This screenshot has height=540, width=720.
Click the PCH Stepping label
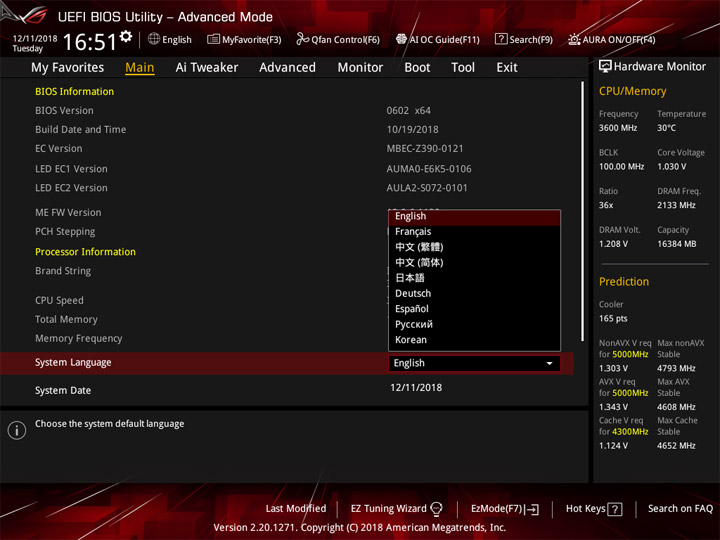tap(65, 232)
